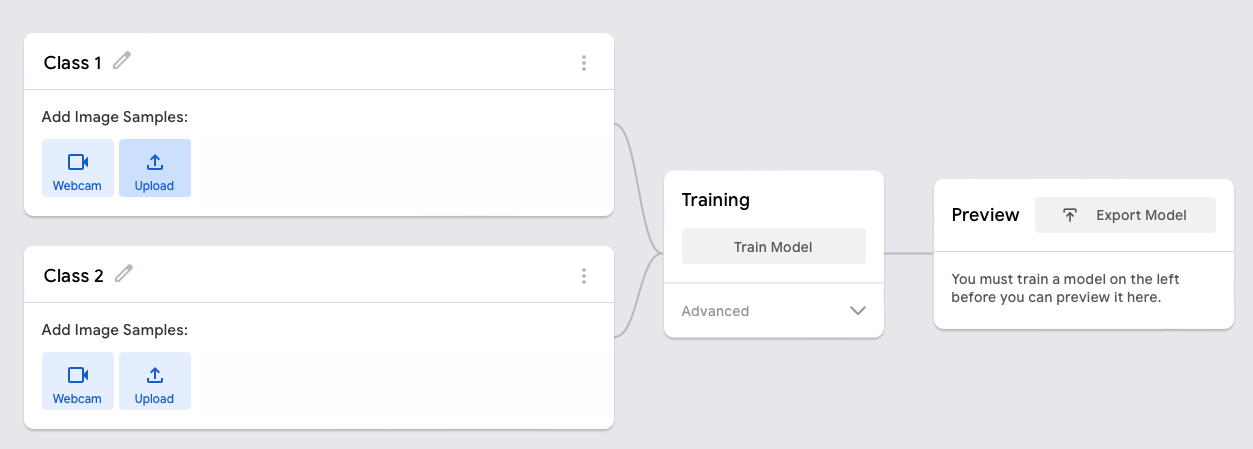
Task: Select the Class 2 name text
Action: (x=74, y=276)
